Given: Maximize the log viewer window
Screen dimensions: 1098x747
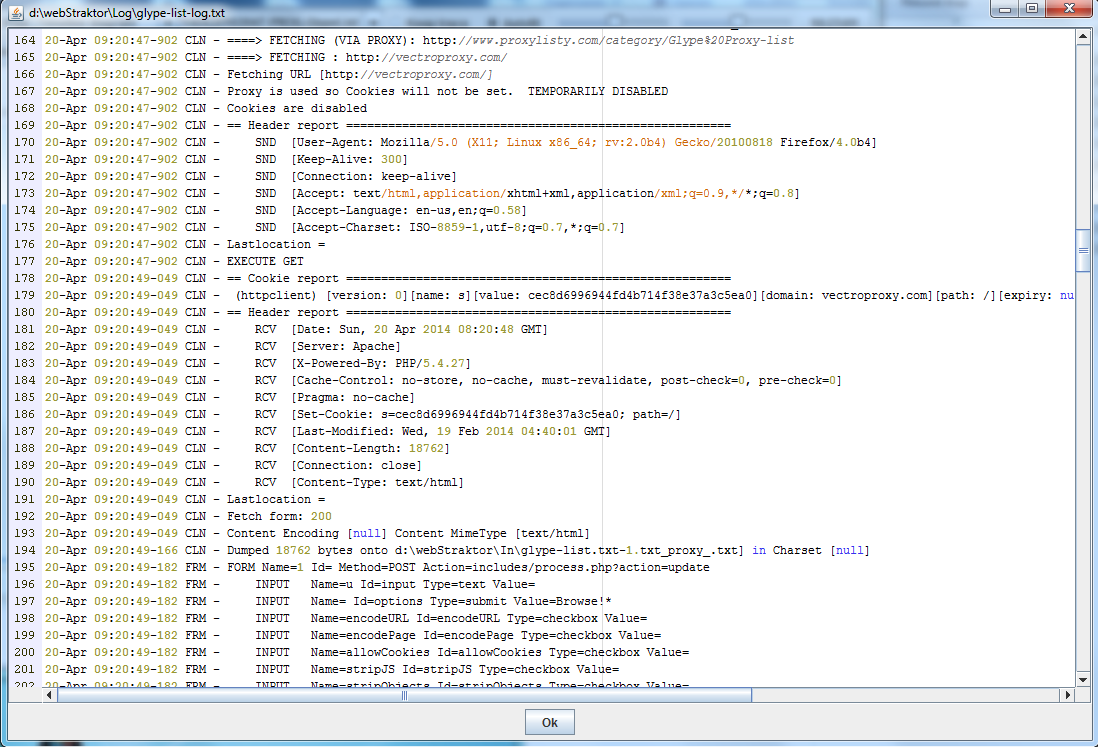Looking at the screenshot, I should coord(1031,8).
